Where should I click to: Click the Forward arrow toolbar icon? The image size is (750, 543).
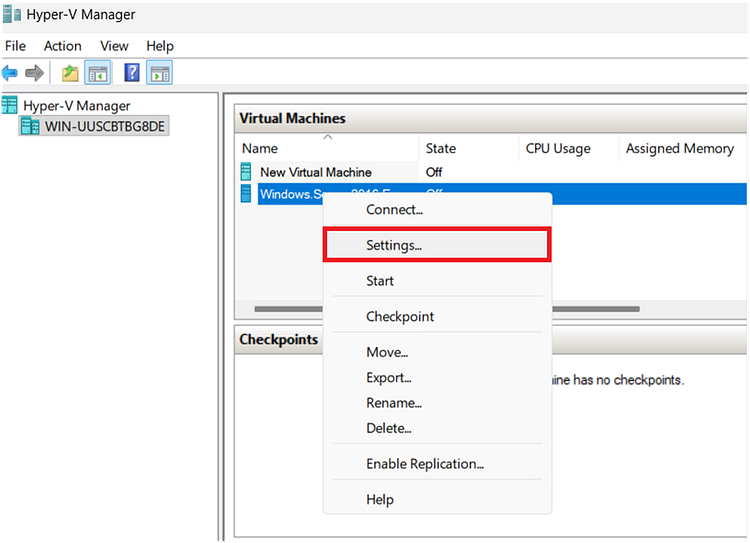click(34, 73)
